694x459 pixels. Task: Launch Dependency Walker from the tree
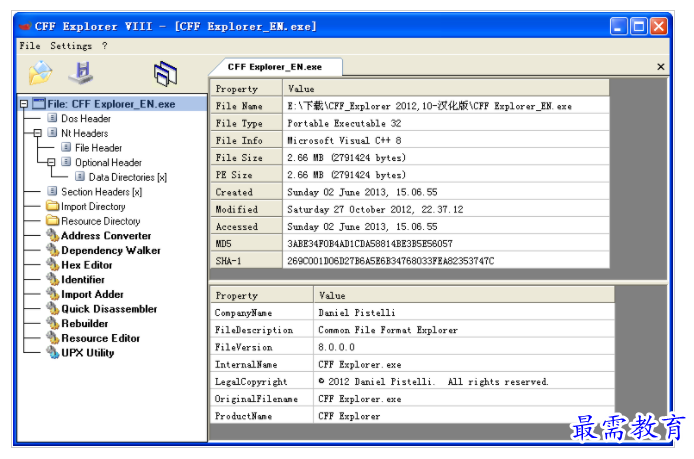click(111, 250)
